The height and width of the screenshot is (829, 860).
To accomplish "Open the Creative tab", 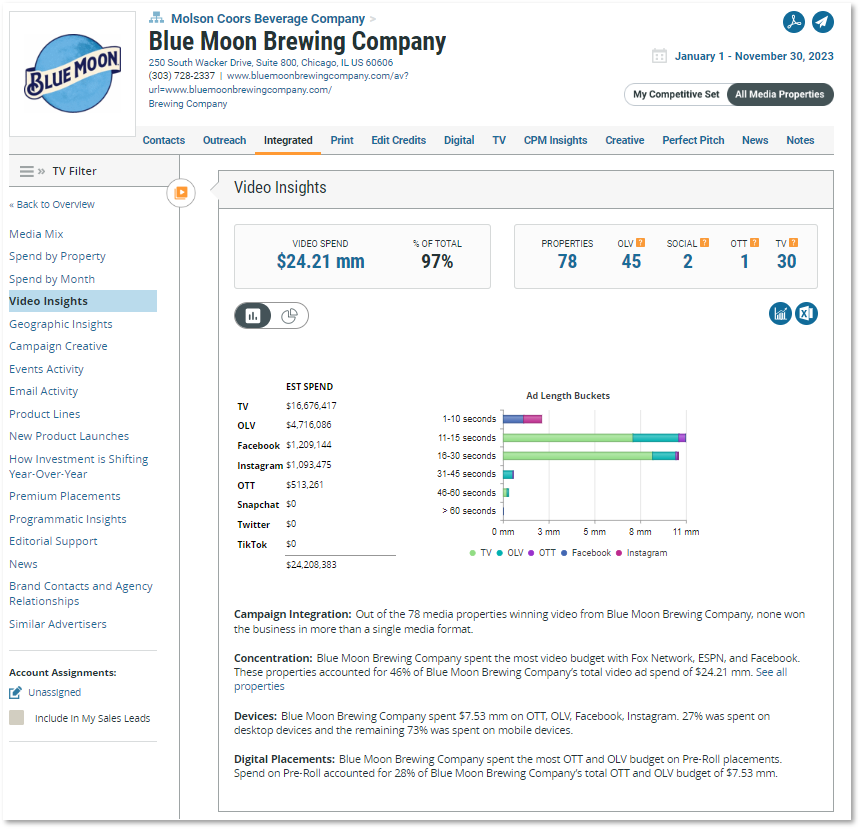I will point(625,140).
